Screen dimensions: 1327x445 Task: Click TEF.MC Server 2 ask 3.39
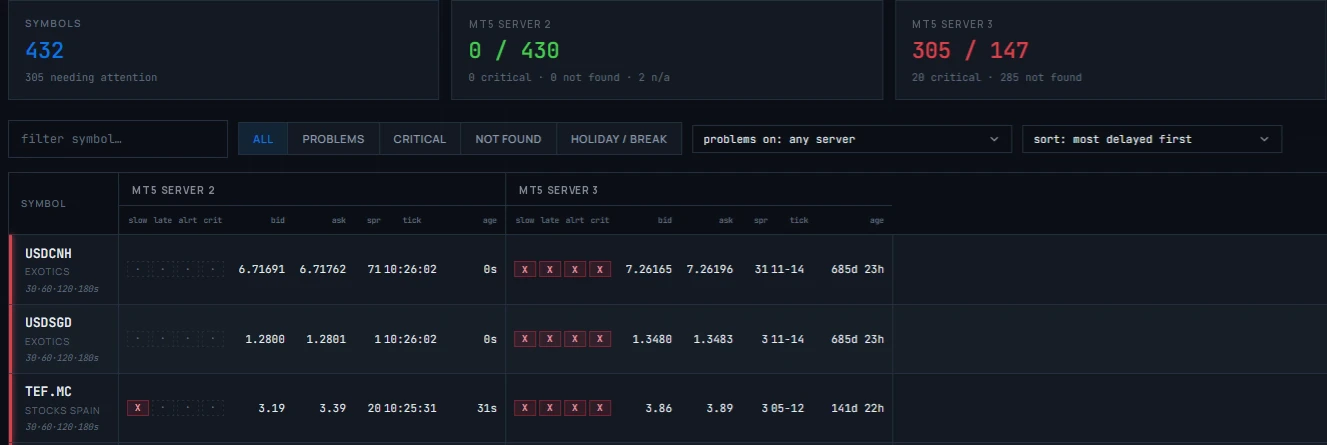point(333,408)
